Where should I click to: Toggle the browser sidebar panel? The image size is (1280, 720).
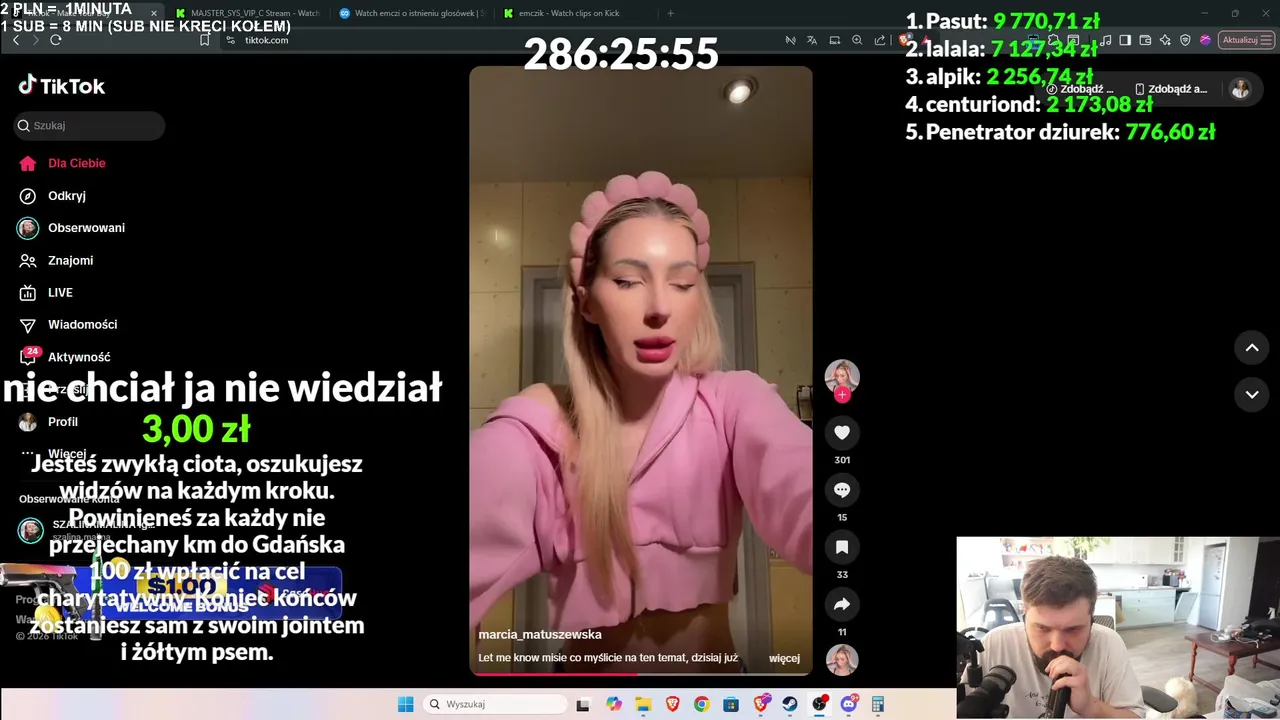tap(1125, 40)
